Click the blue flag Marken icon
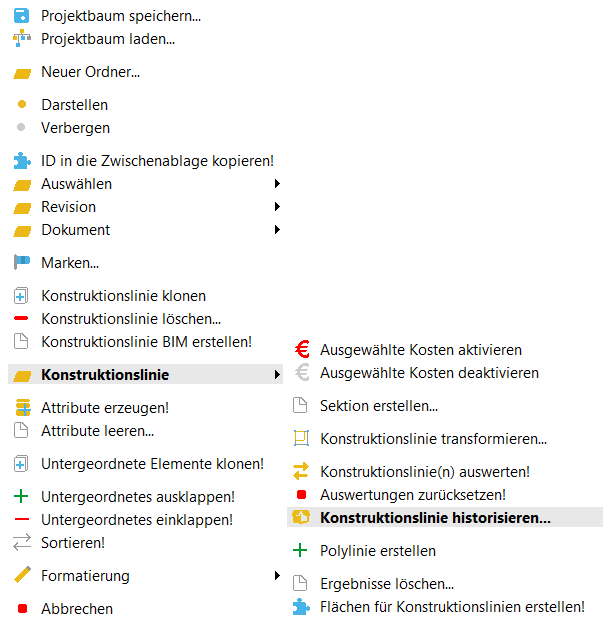Image resolution: width=603 pixels, height=623 pixels. (22, 263)
